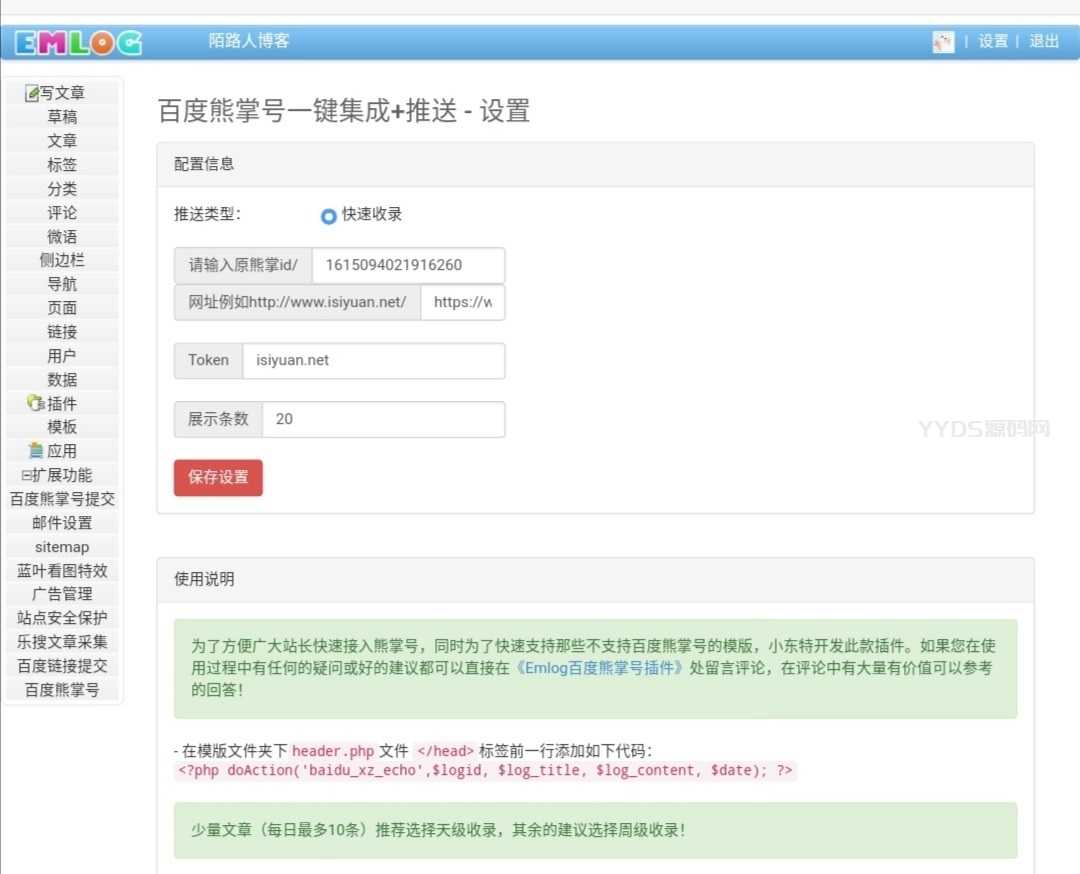1080x874 pixels.
Task: Edit the 展示条数 number field
Action: 383,420
